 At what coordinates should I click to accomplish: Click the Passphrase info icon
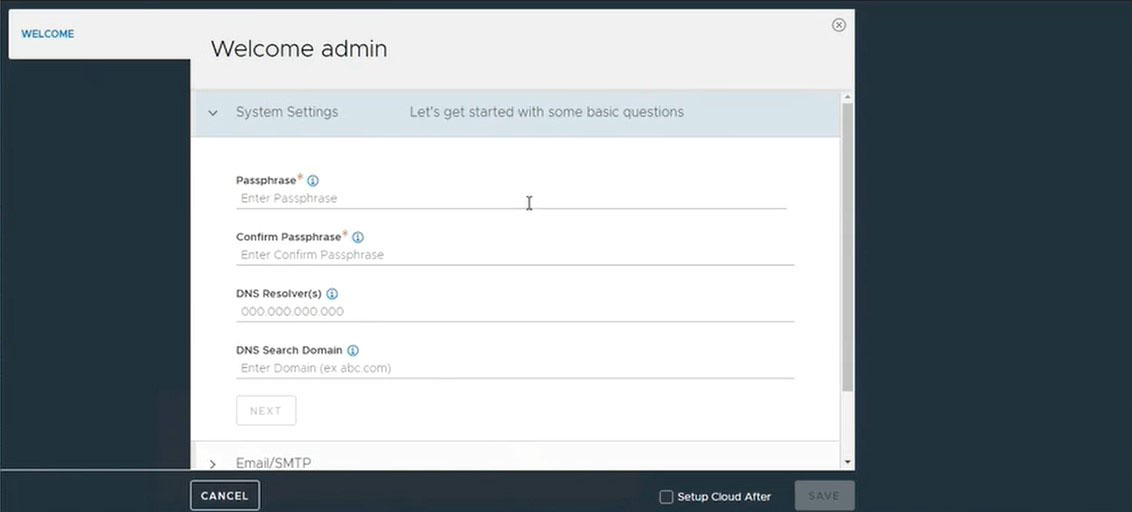[313, 181]
